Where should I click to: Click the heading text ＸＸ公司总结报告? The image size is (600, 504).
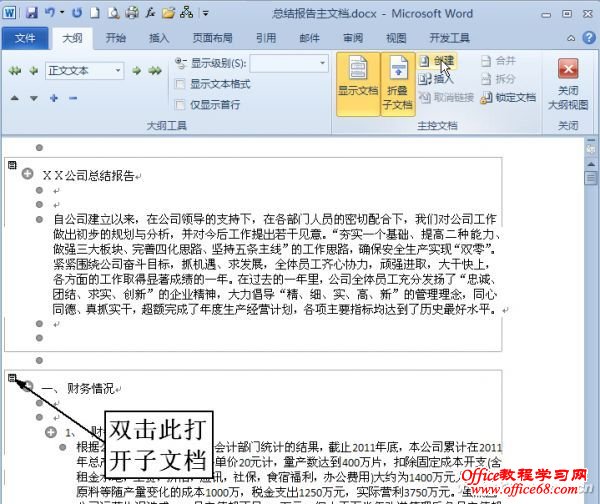[x=88, y=176]
